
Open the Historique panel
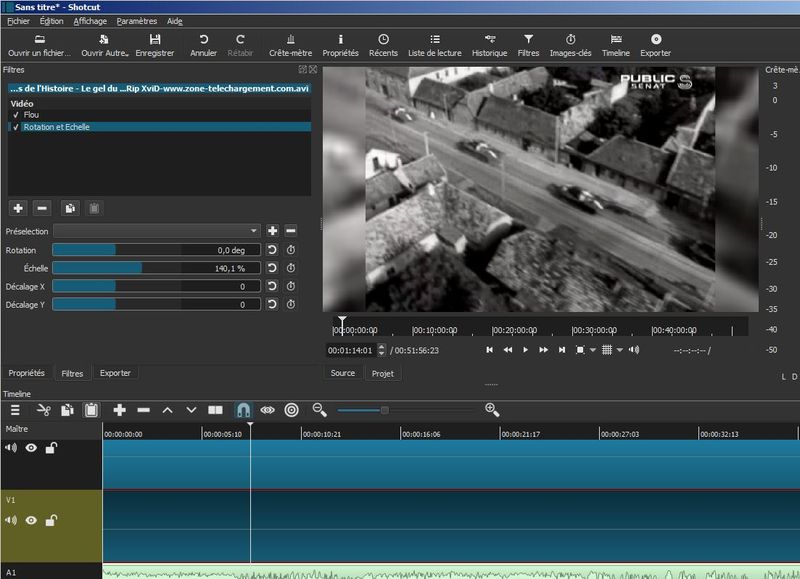[489, 45]
